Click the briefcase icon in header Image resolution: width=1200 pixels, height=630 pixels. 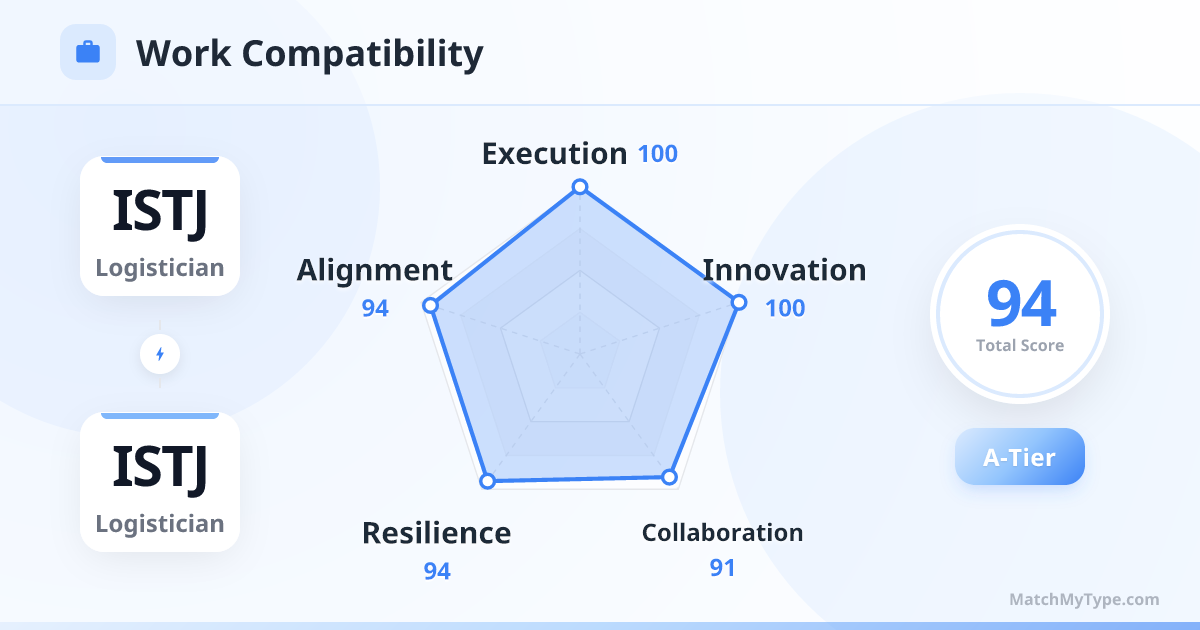pos(88,52)
